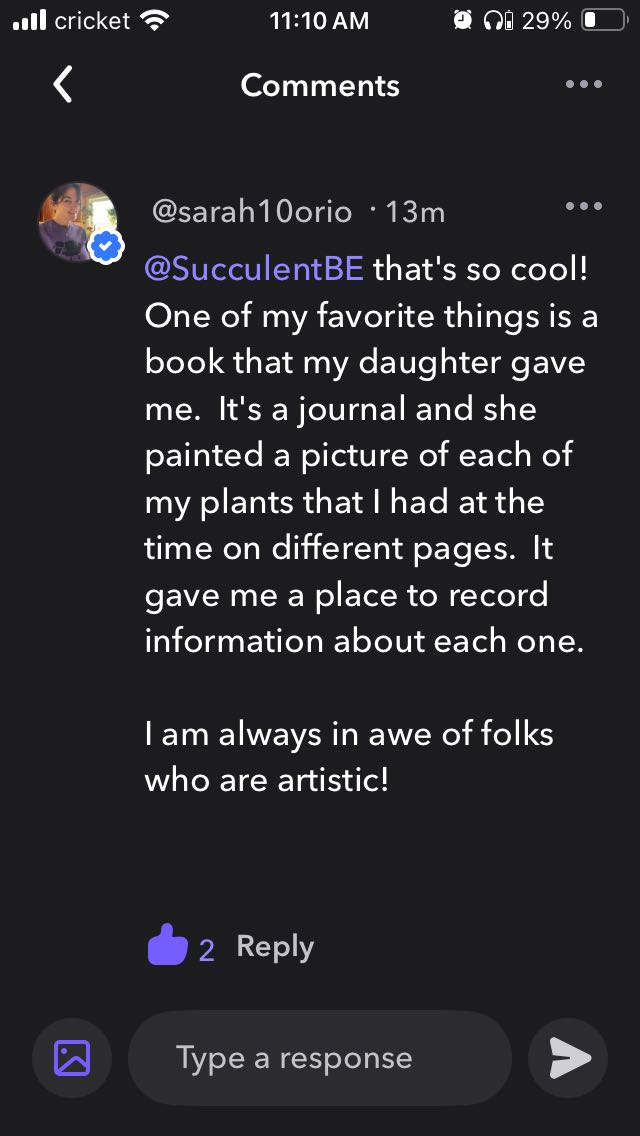640x1136 pixels.
Task: Tap the battery icon in the status bar
Action: [603, 20]
